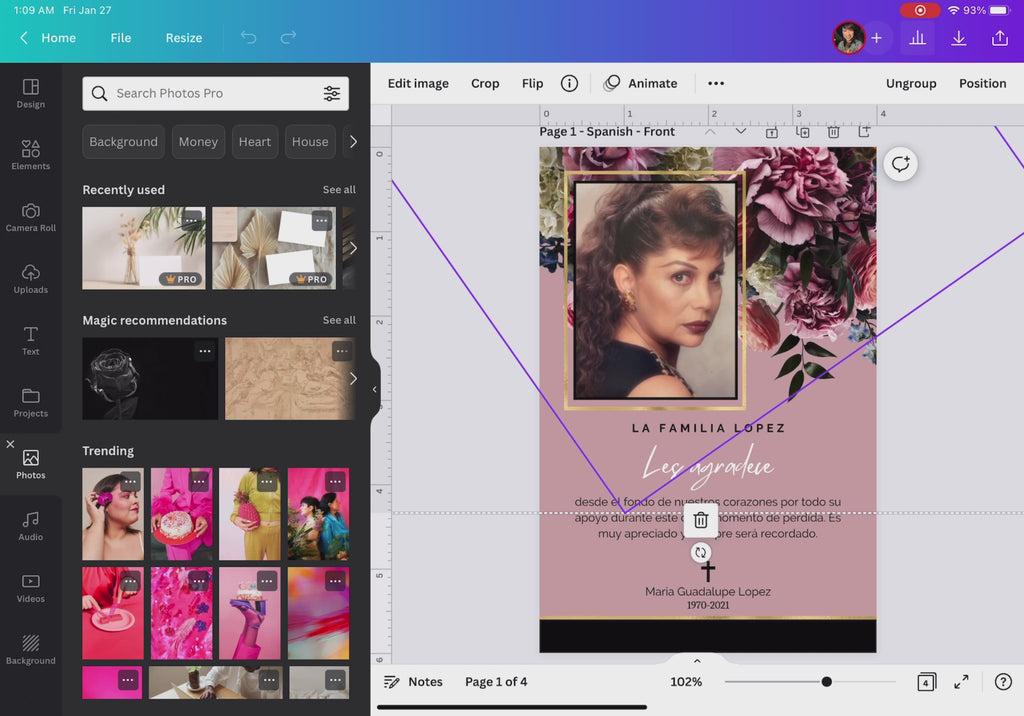Screen dimensions: 1024x716
Task: Open the Home menu
Action: (58, 38)
